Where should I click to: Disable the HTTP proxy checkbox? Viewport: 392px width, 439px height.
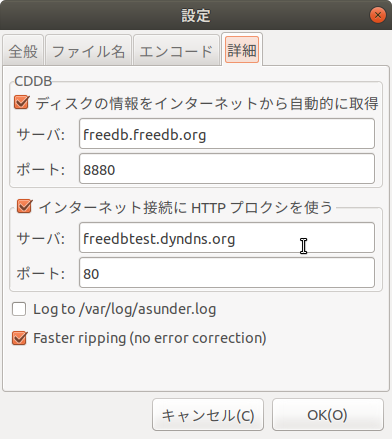click(25, 207)
